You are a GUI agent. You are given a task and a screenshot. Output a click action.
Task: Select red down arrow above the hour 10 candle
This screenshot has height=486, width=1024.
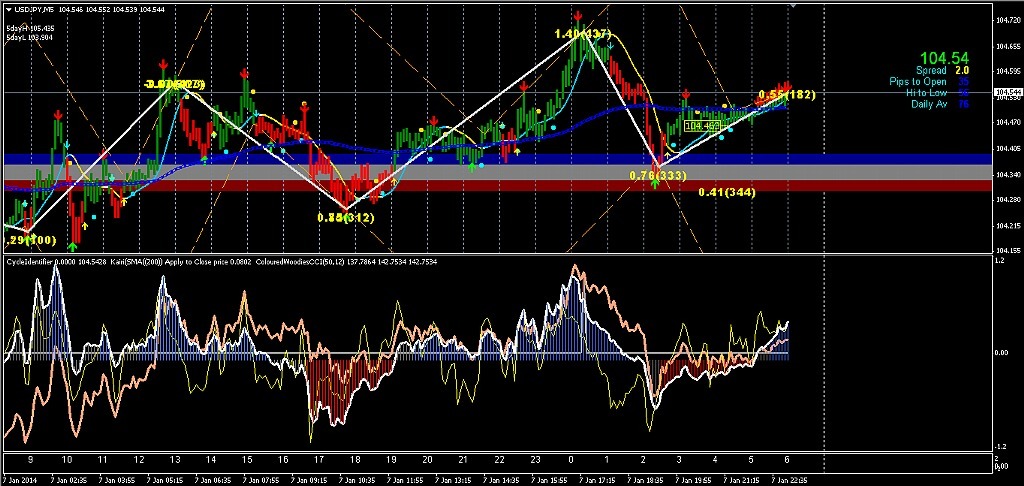(x=58, y=115)
